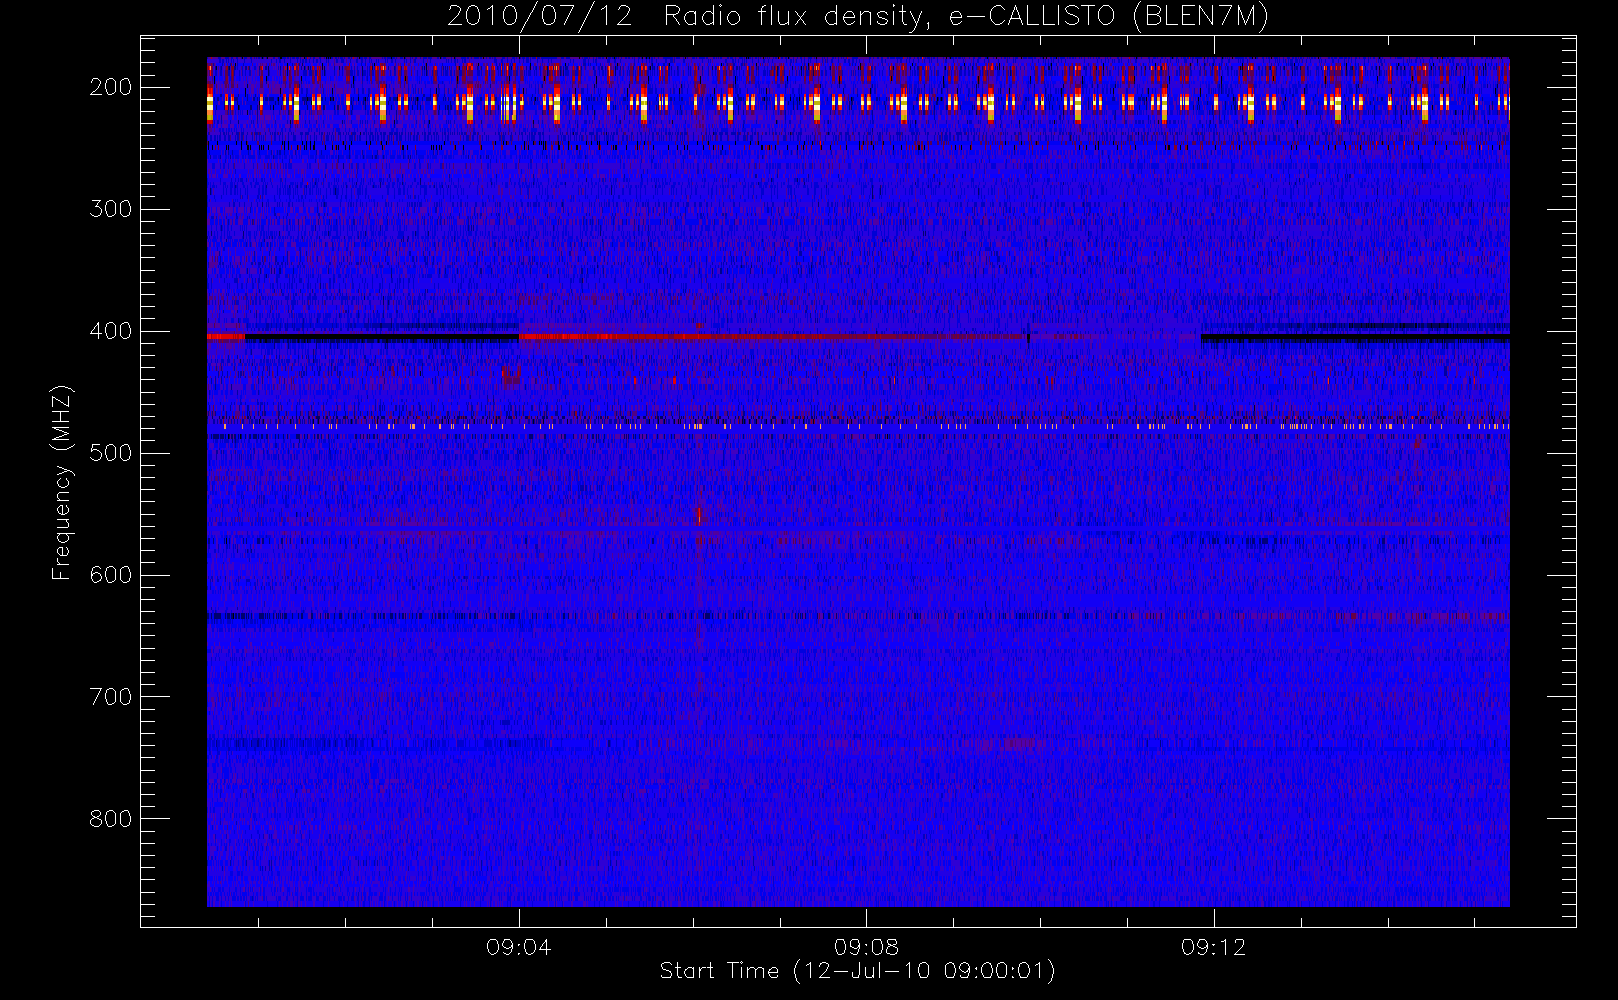
Task: Click the 600 frequency tick label
Action: pos(110,575)
